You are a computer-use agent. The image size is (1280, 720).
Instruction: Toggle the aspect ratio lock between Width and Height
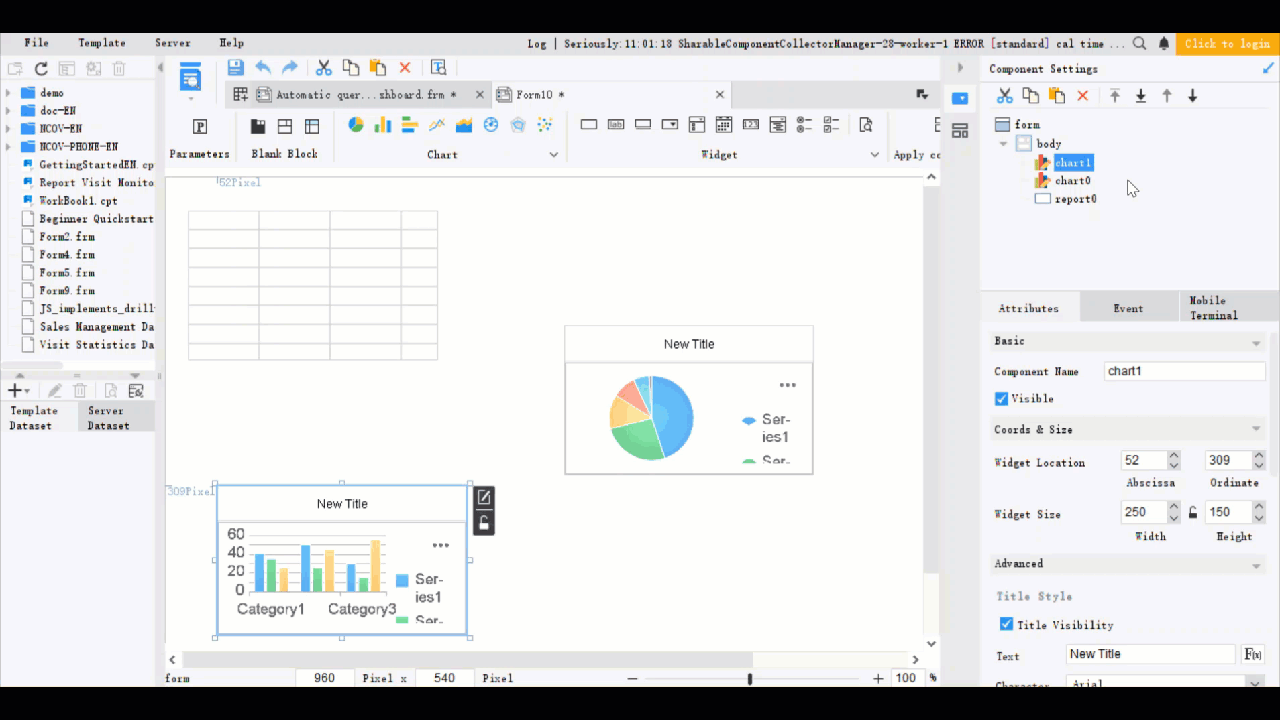click(1192, 513)
